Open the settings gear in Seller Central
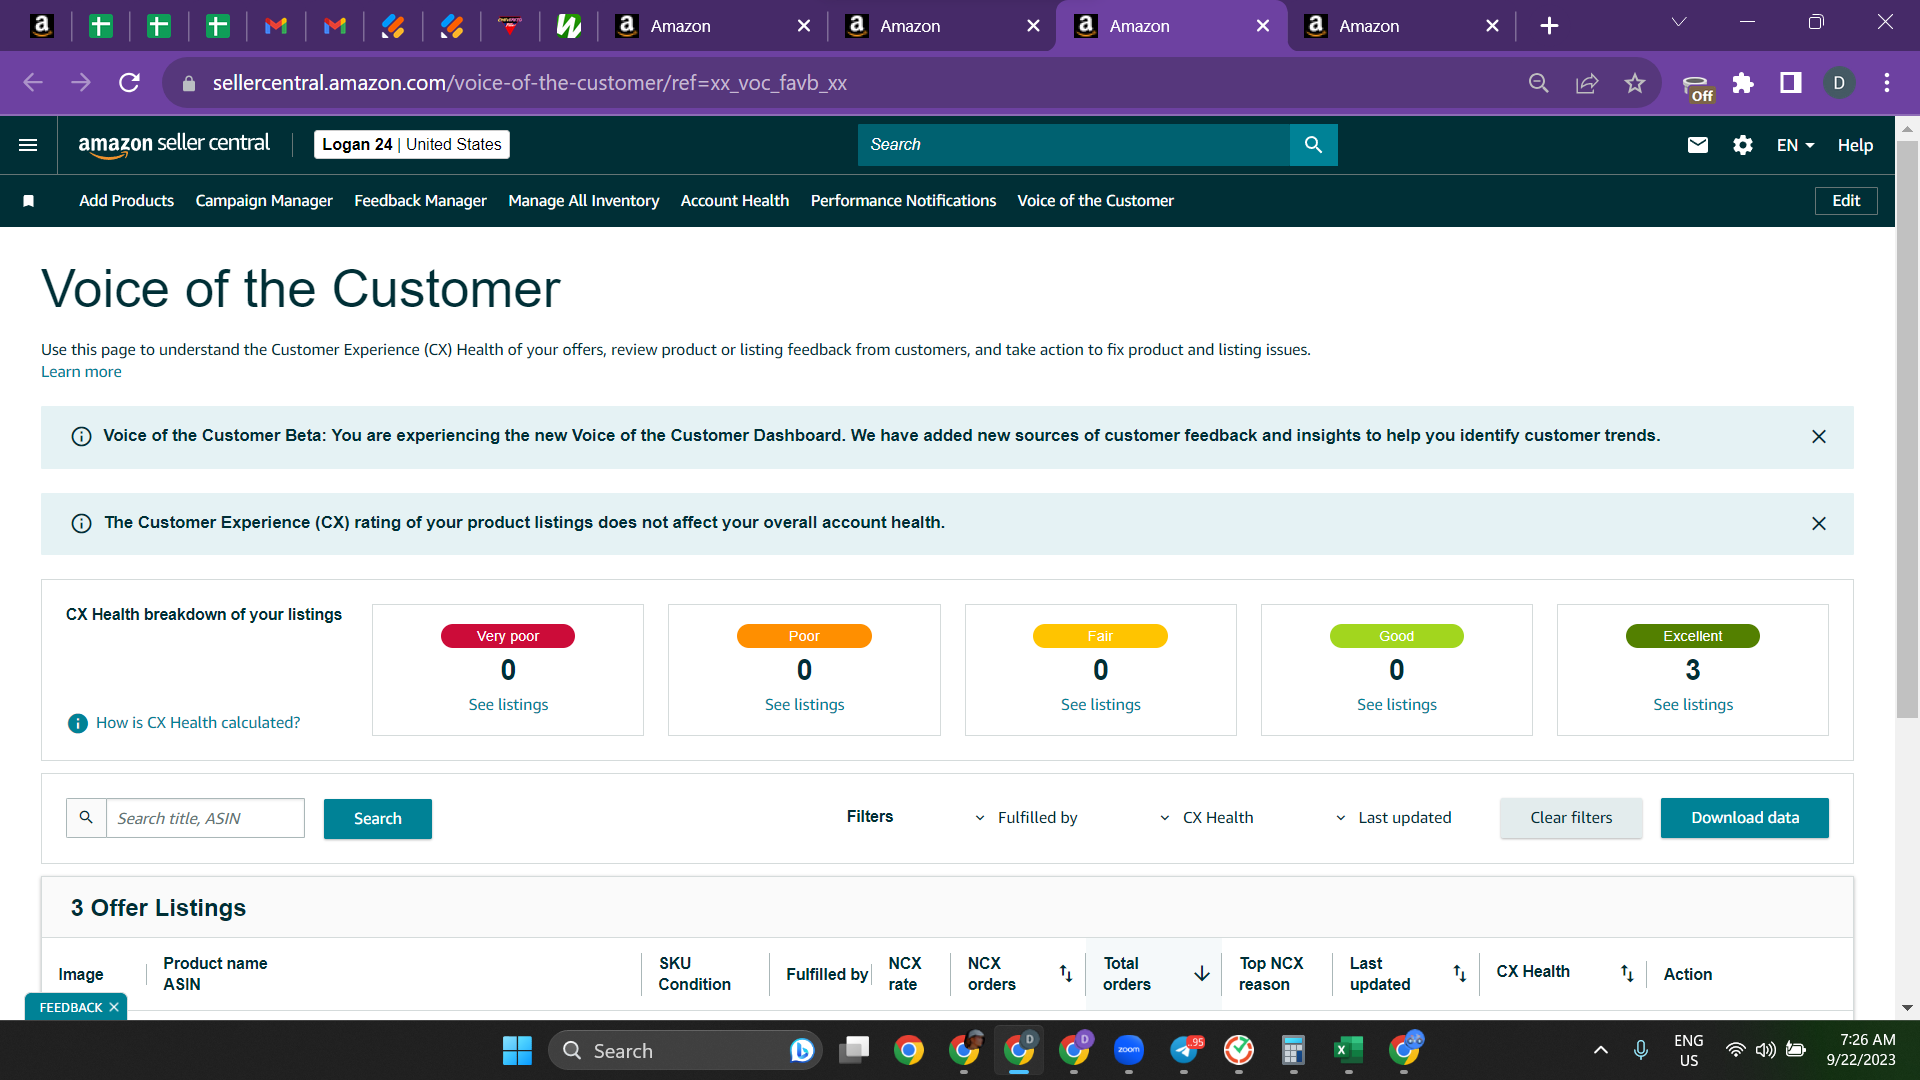The width and height of the screenshot is (1920, 1080). pyautogui.click(x=1743, y=145)
